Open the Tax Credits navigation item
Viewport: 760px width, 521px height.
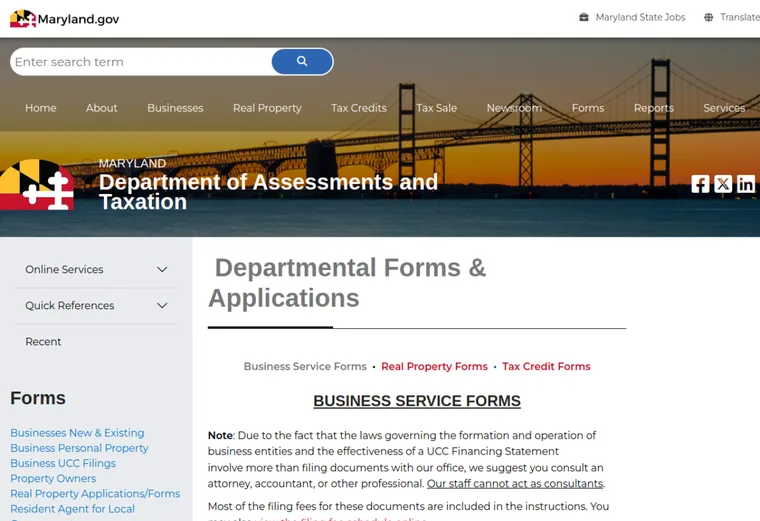pyautogui.click(x=359, y=108)
